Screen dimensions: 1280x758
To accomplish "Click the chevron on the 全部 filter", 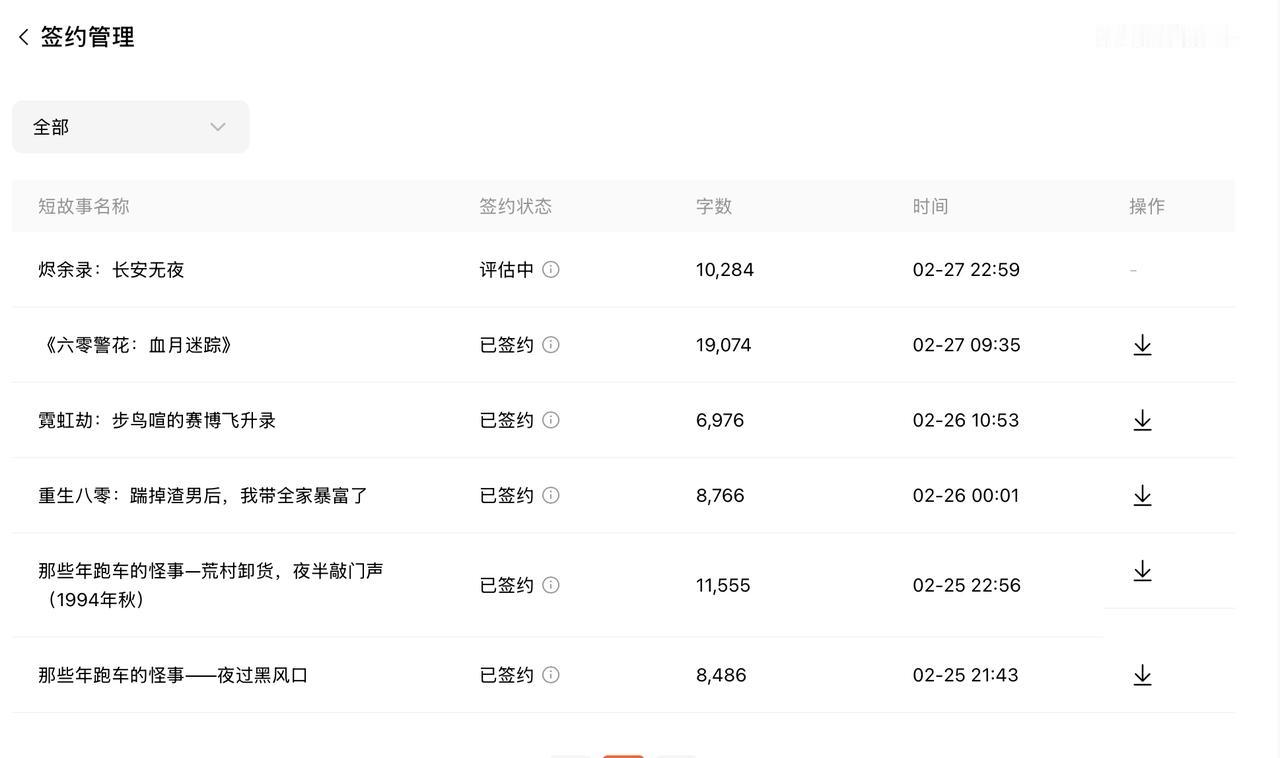I will click(x=217, y=126).
